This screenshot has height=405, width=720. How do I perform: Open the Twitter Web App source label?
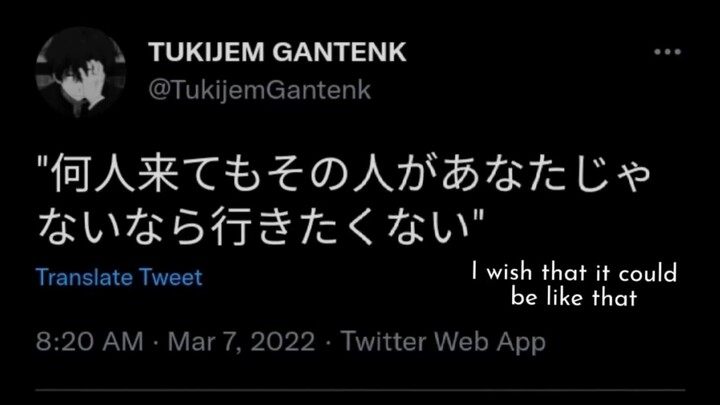click(x=443, y=343)
